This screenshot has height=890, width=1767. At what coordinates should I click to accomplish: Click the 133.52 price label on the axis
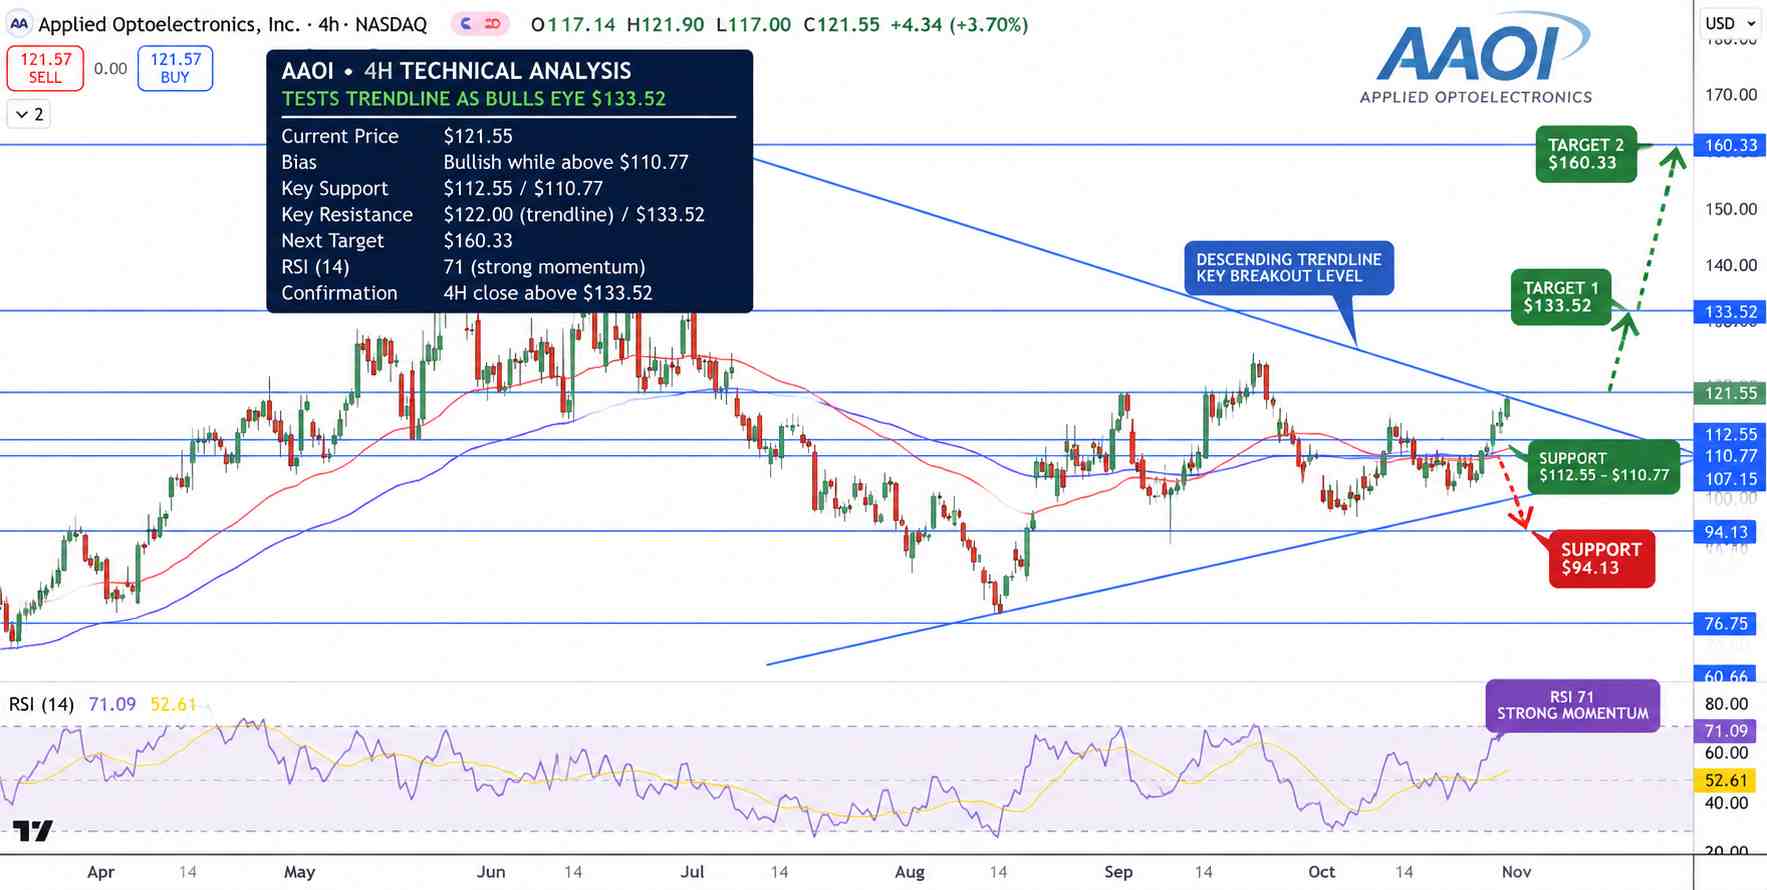1730,312
